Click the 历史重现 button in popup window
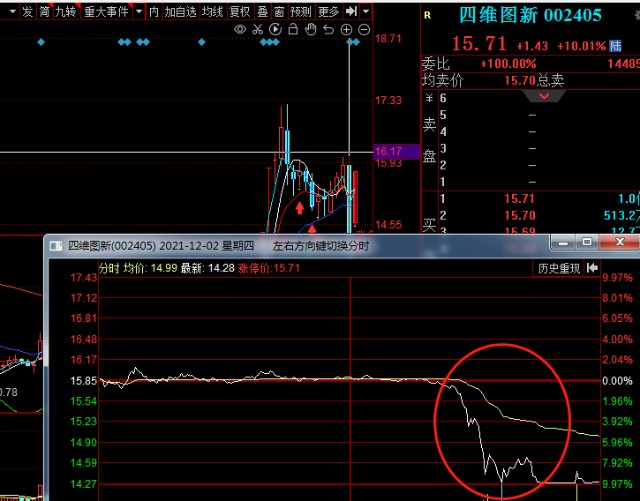The height and width of the screenshot is (501, 640). point(559,268)
